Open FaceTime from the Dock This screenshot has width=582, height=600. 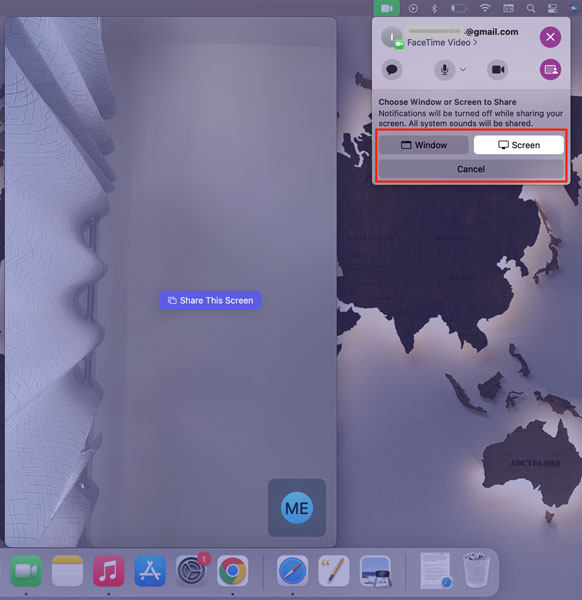point(26,571)
